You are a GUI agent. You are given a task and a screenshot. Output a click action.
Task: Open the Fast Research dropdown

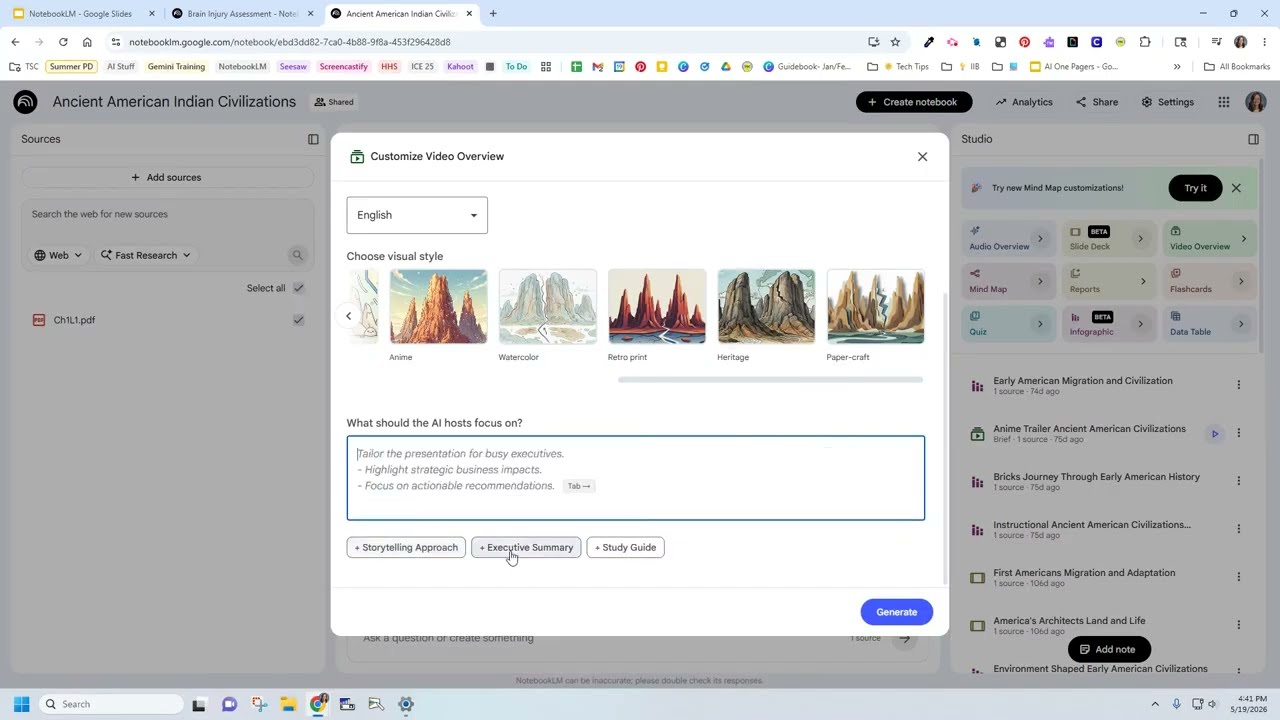[x=146, y=255]
